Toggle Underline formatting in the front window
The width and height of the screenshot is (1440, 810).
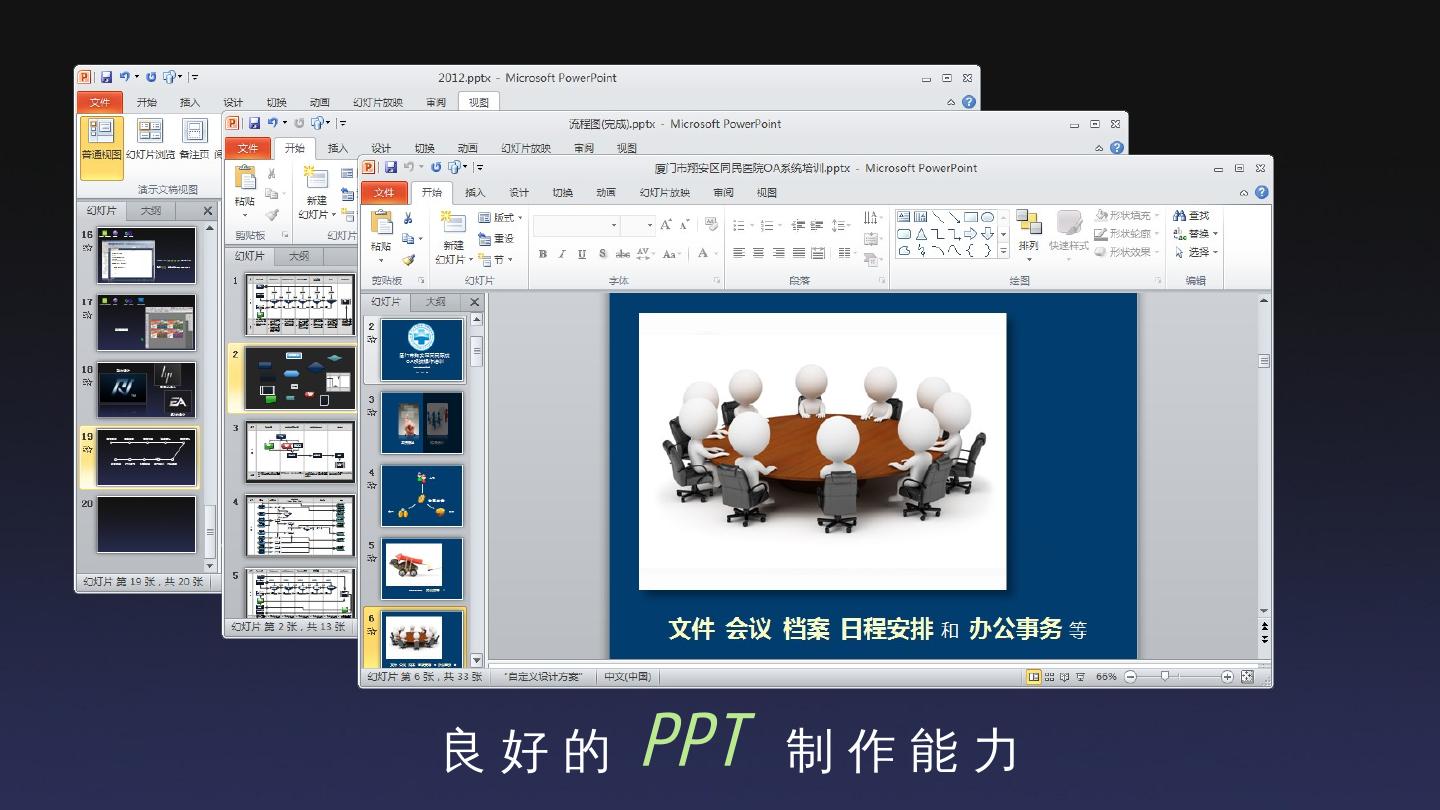582,254
